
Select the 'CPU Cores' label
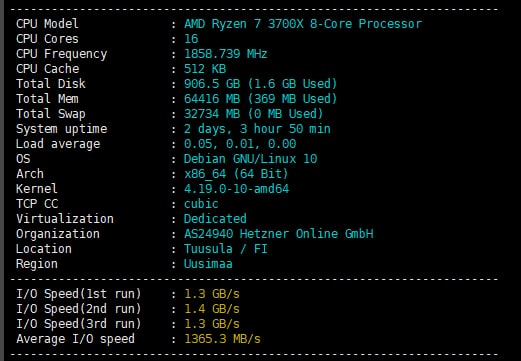47,39
